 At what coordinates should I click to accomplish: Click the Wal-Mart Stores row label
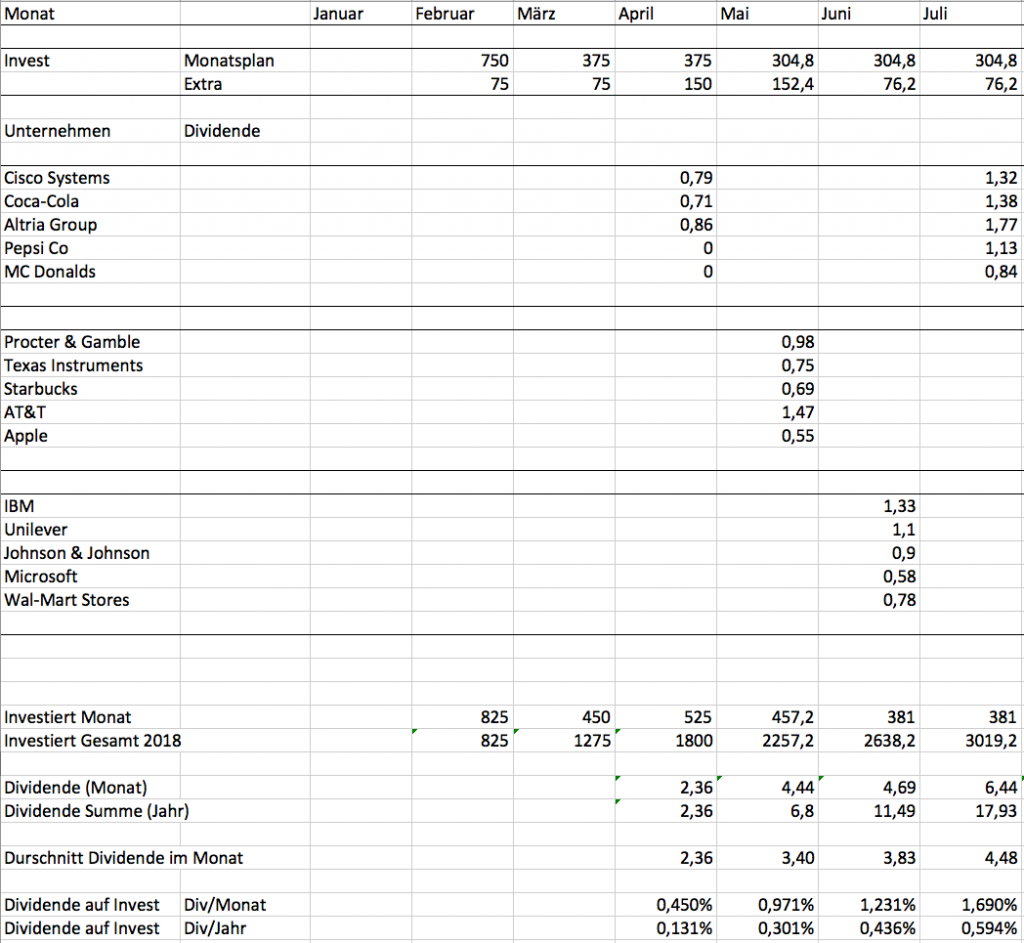[x=67, y=601]
